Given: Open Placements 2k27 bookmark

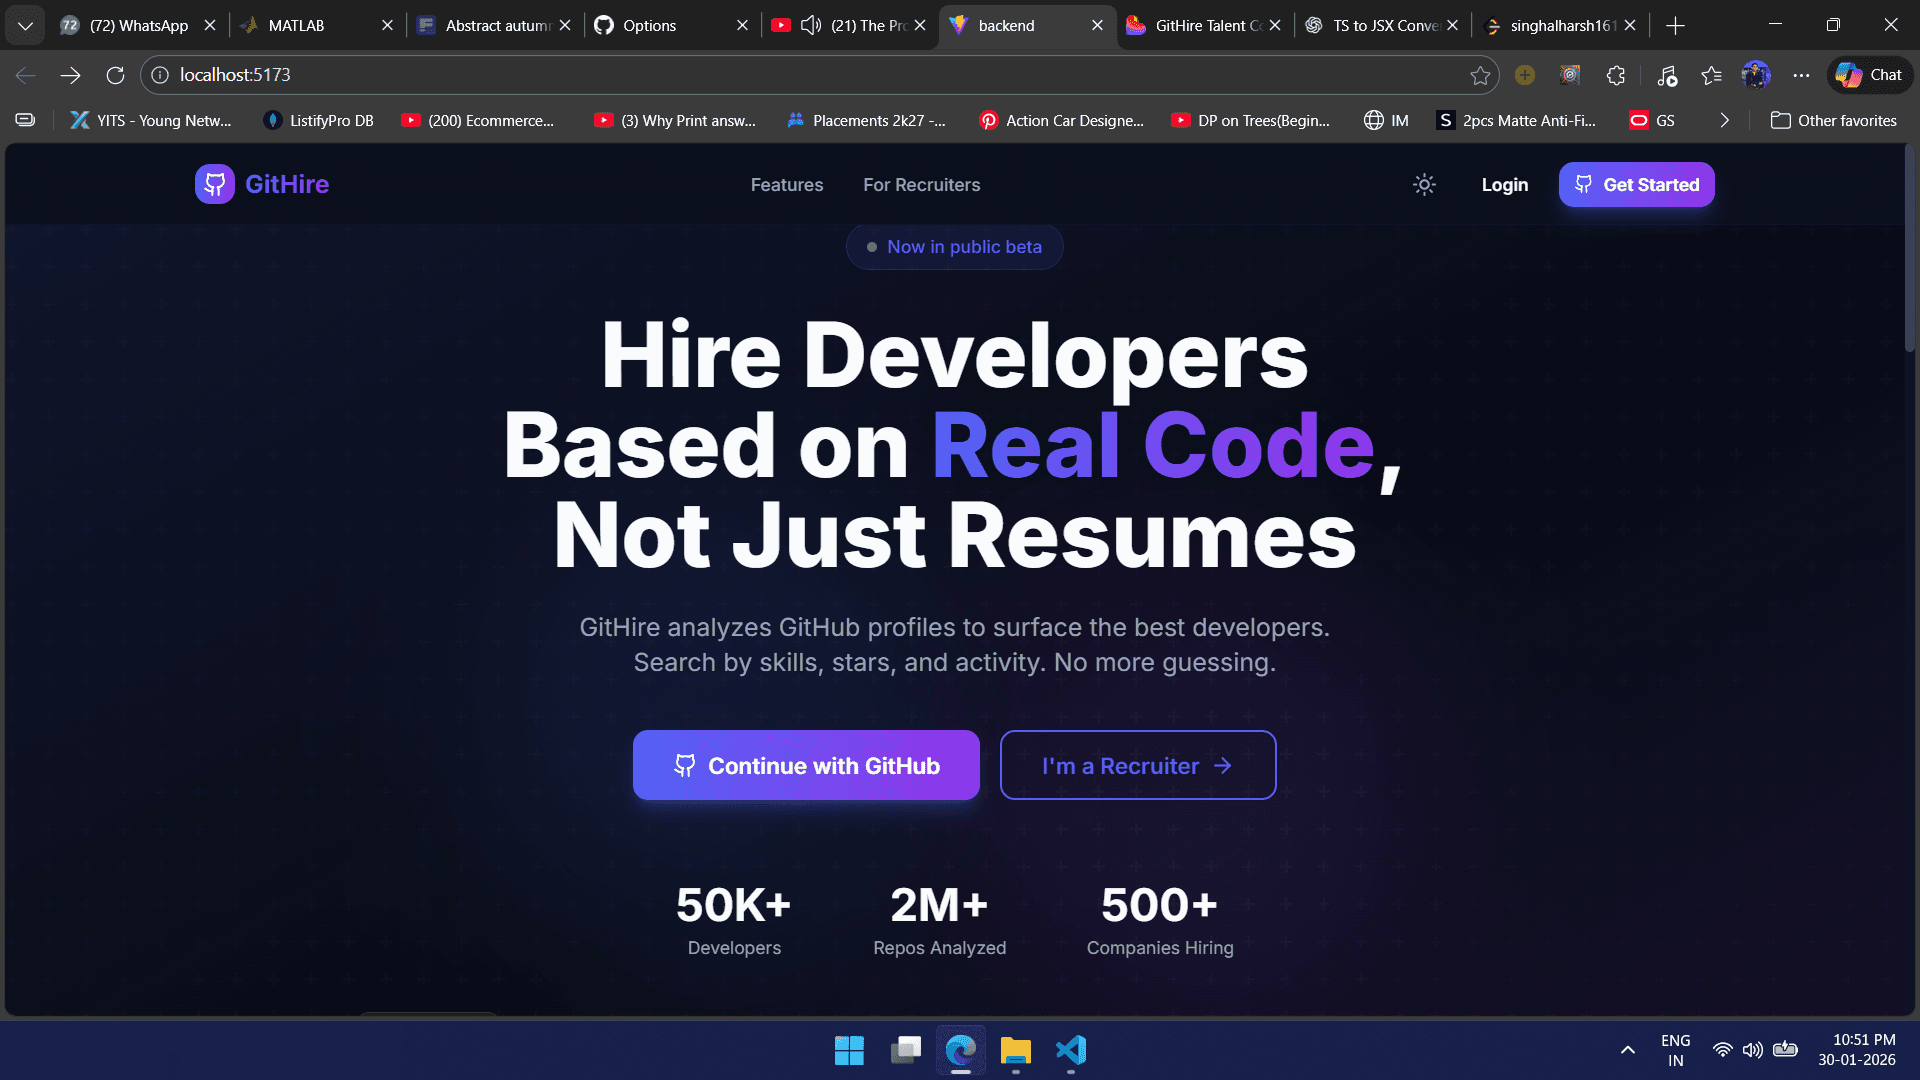Looking at the screenshot, I should (866, 121).
